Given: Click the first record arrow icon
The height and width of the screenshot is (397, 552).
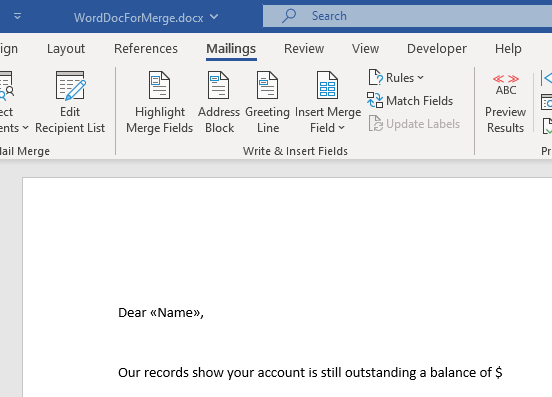Looking at the screenshot, I should pos(546,78).
